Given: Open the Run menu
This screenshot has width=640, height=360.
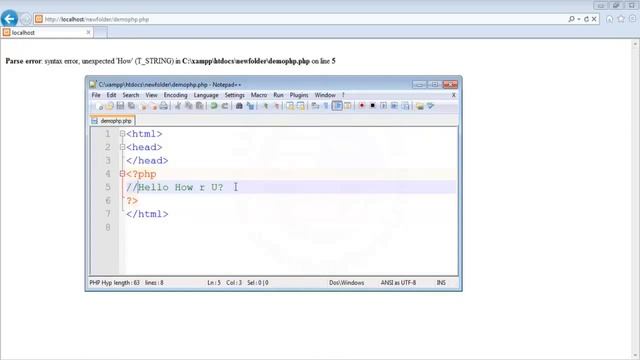Looking at the screenshot, I should tap(278, 95).
